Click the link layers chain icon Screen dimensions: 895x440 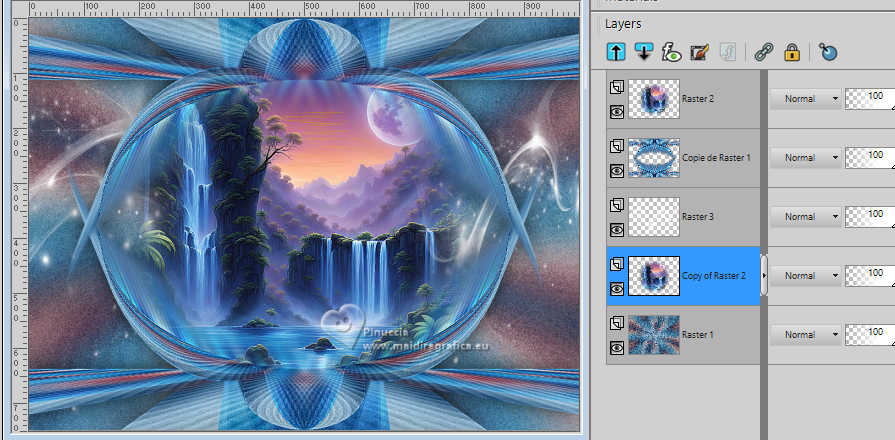tap(763, 52)
